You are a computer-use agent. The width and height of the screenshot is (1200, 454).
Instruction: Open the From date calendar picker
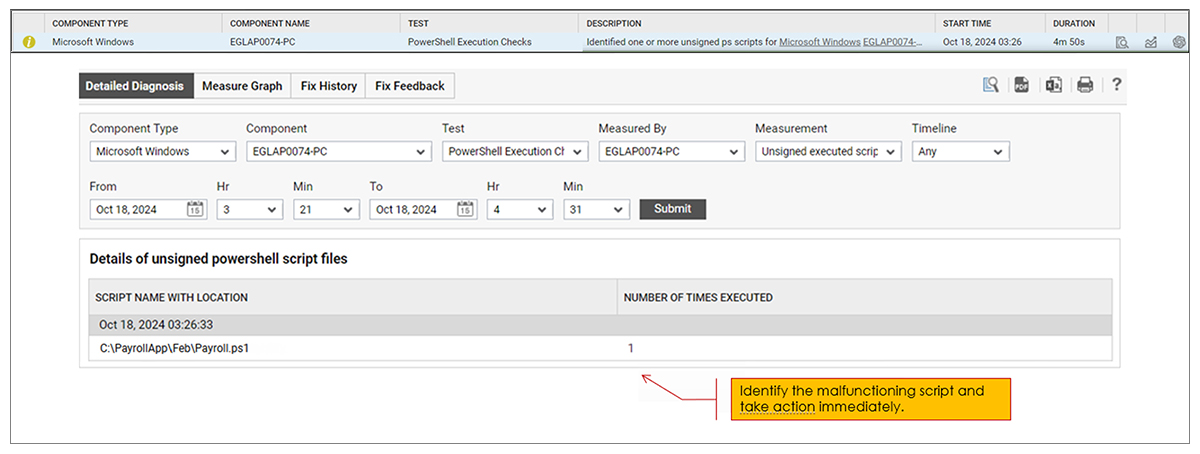[x=195, y=209]
